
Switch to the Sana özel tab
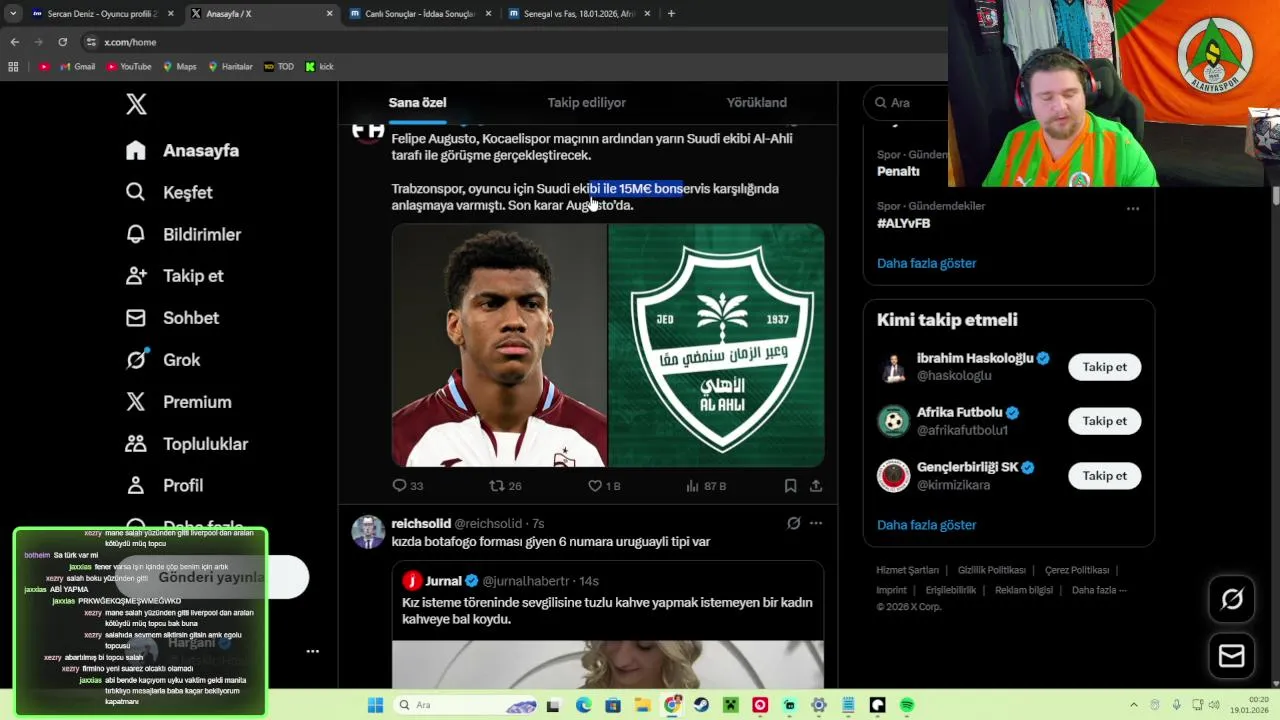coord(417,103)
